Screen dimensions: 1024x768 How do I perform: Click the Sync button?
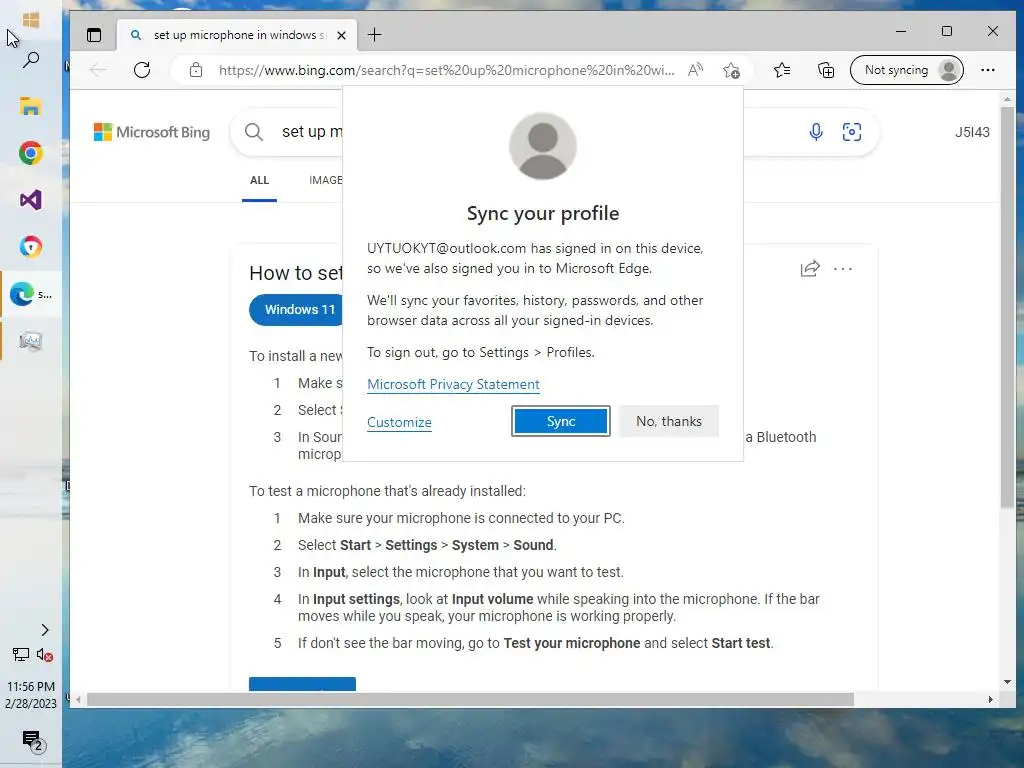point(561,421)
